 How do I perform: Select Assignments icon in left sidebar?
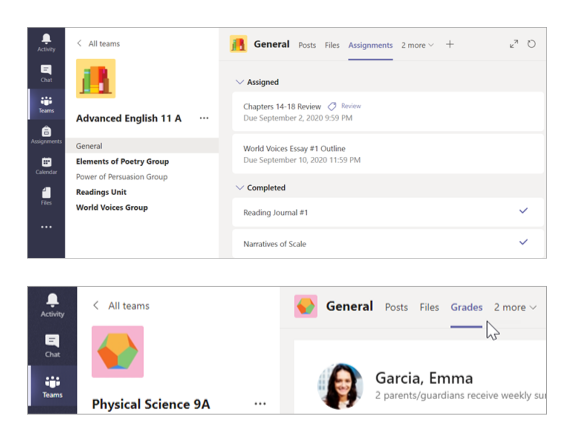tap(46, 135)
